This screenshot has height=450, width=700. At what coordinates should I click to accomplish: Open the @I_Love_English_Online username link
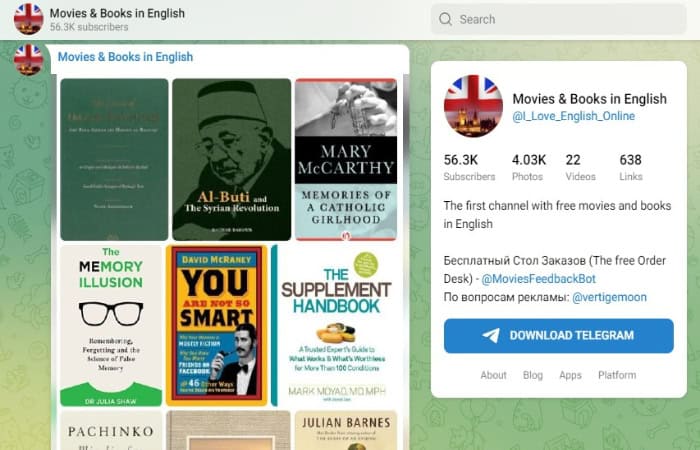(x=574, y=116)
